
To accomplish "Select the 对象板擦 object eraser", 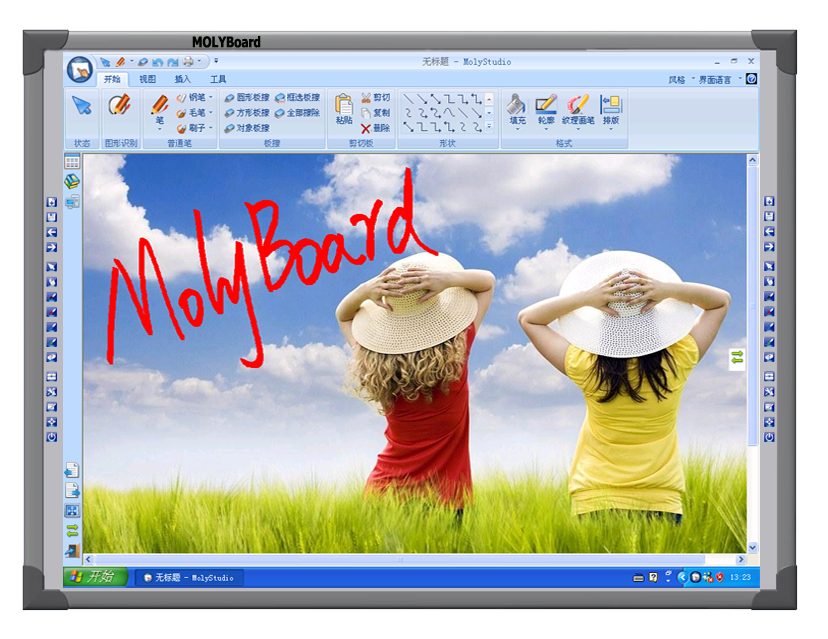I will click(247, 128).
